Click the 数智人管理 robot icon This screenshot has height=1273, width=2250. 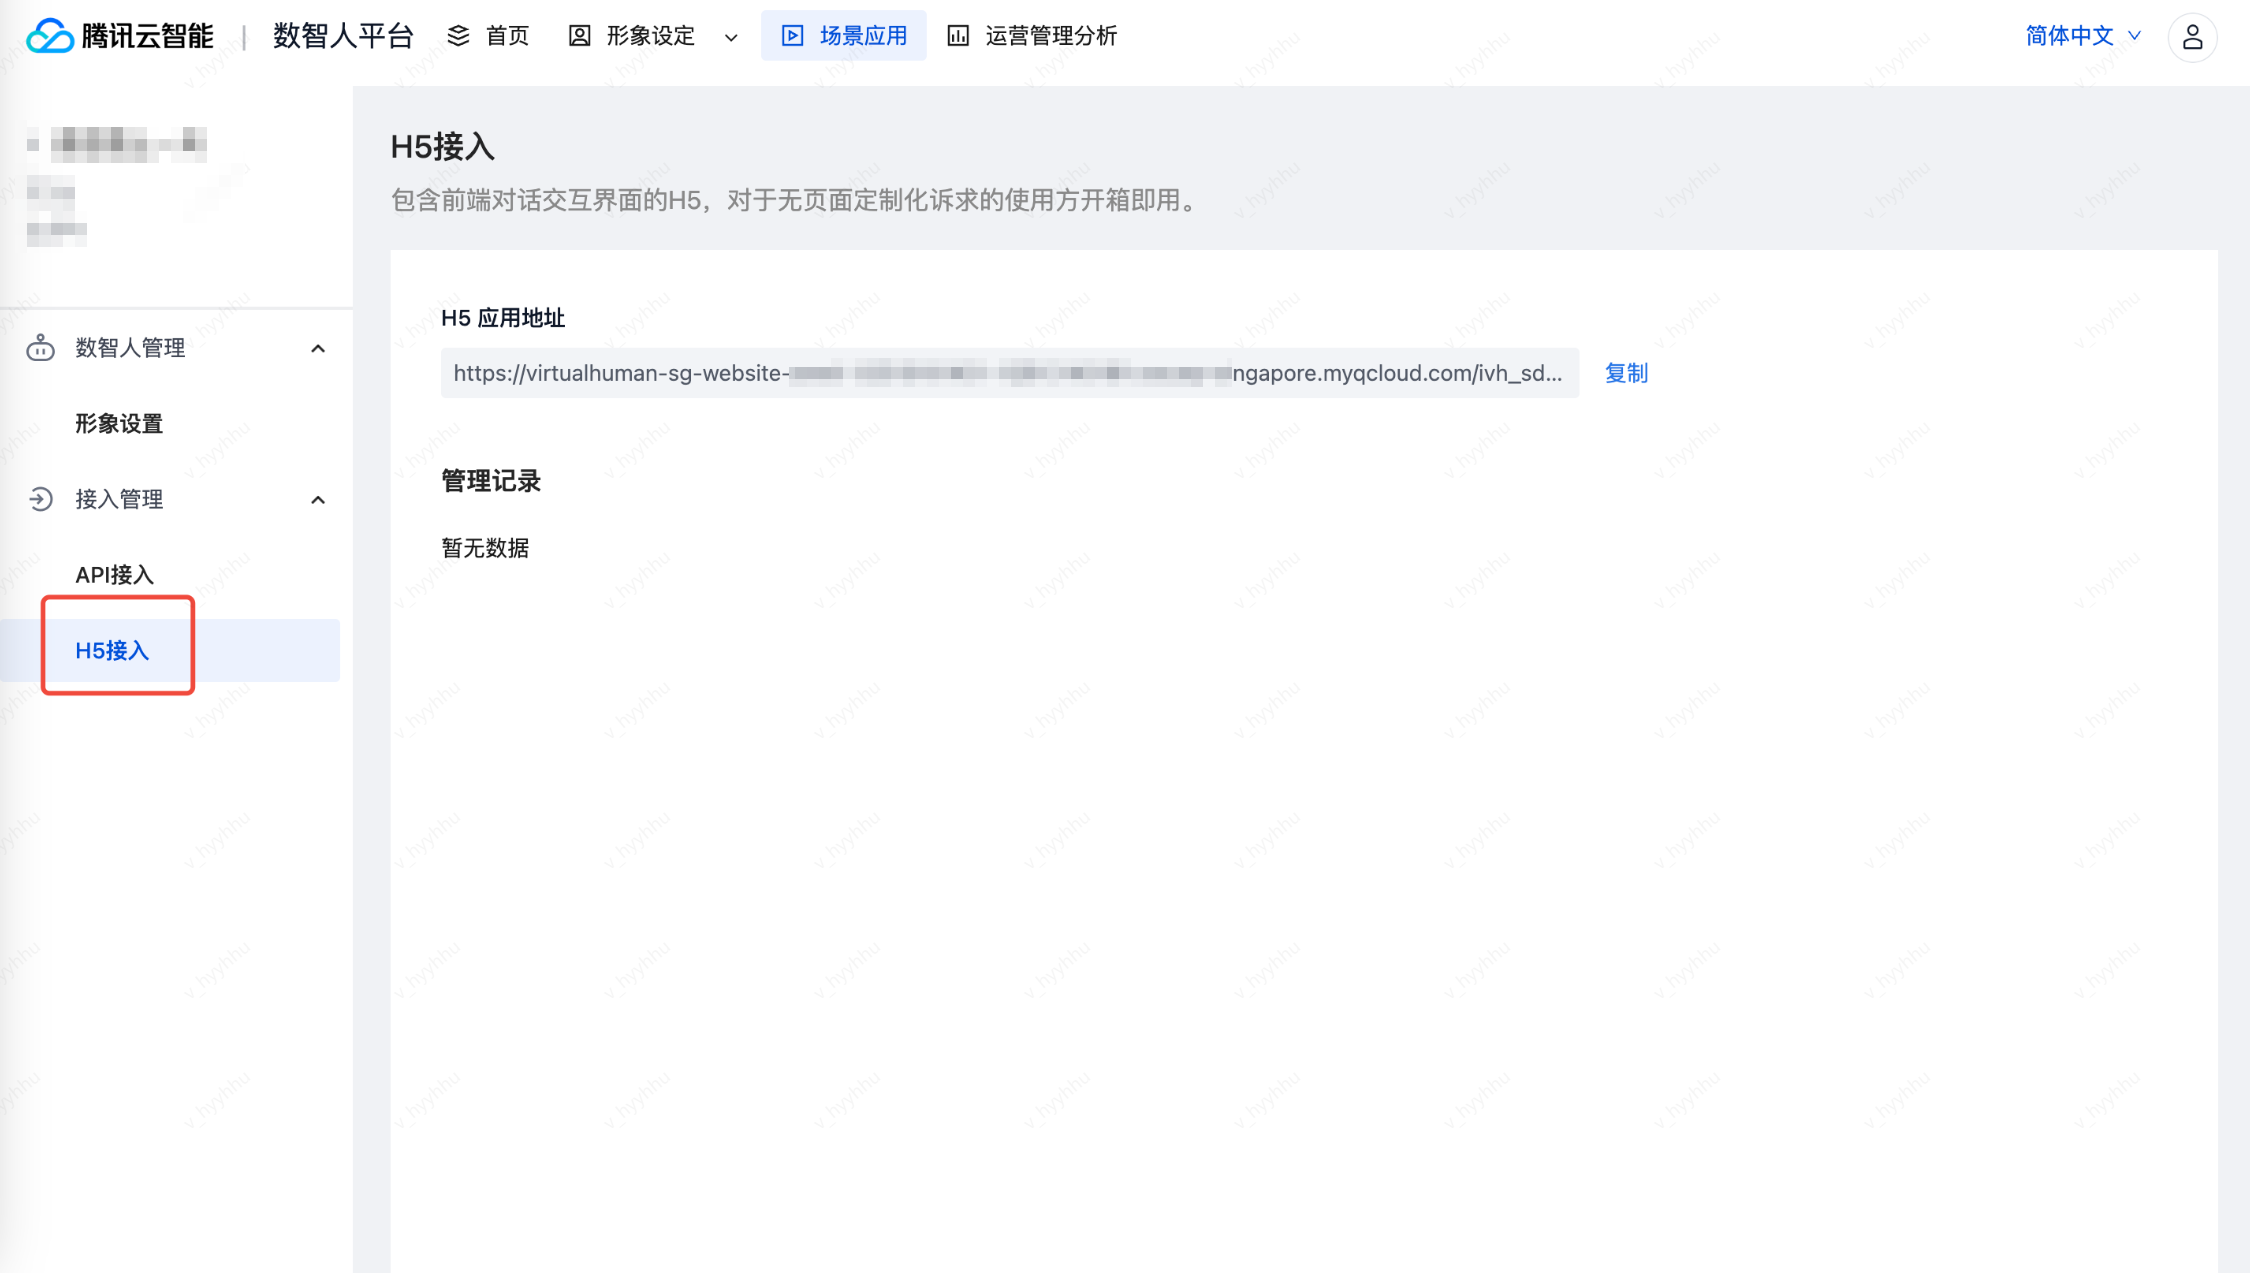(x=40, y=348)
